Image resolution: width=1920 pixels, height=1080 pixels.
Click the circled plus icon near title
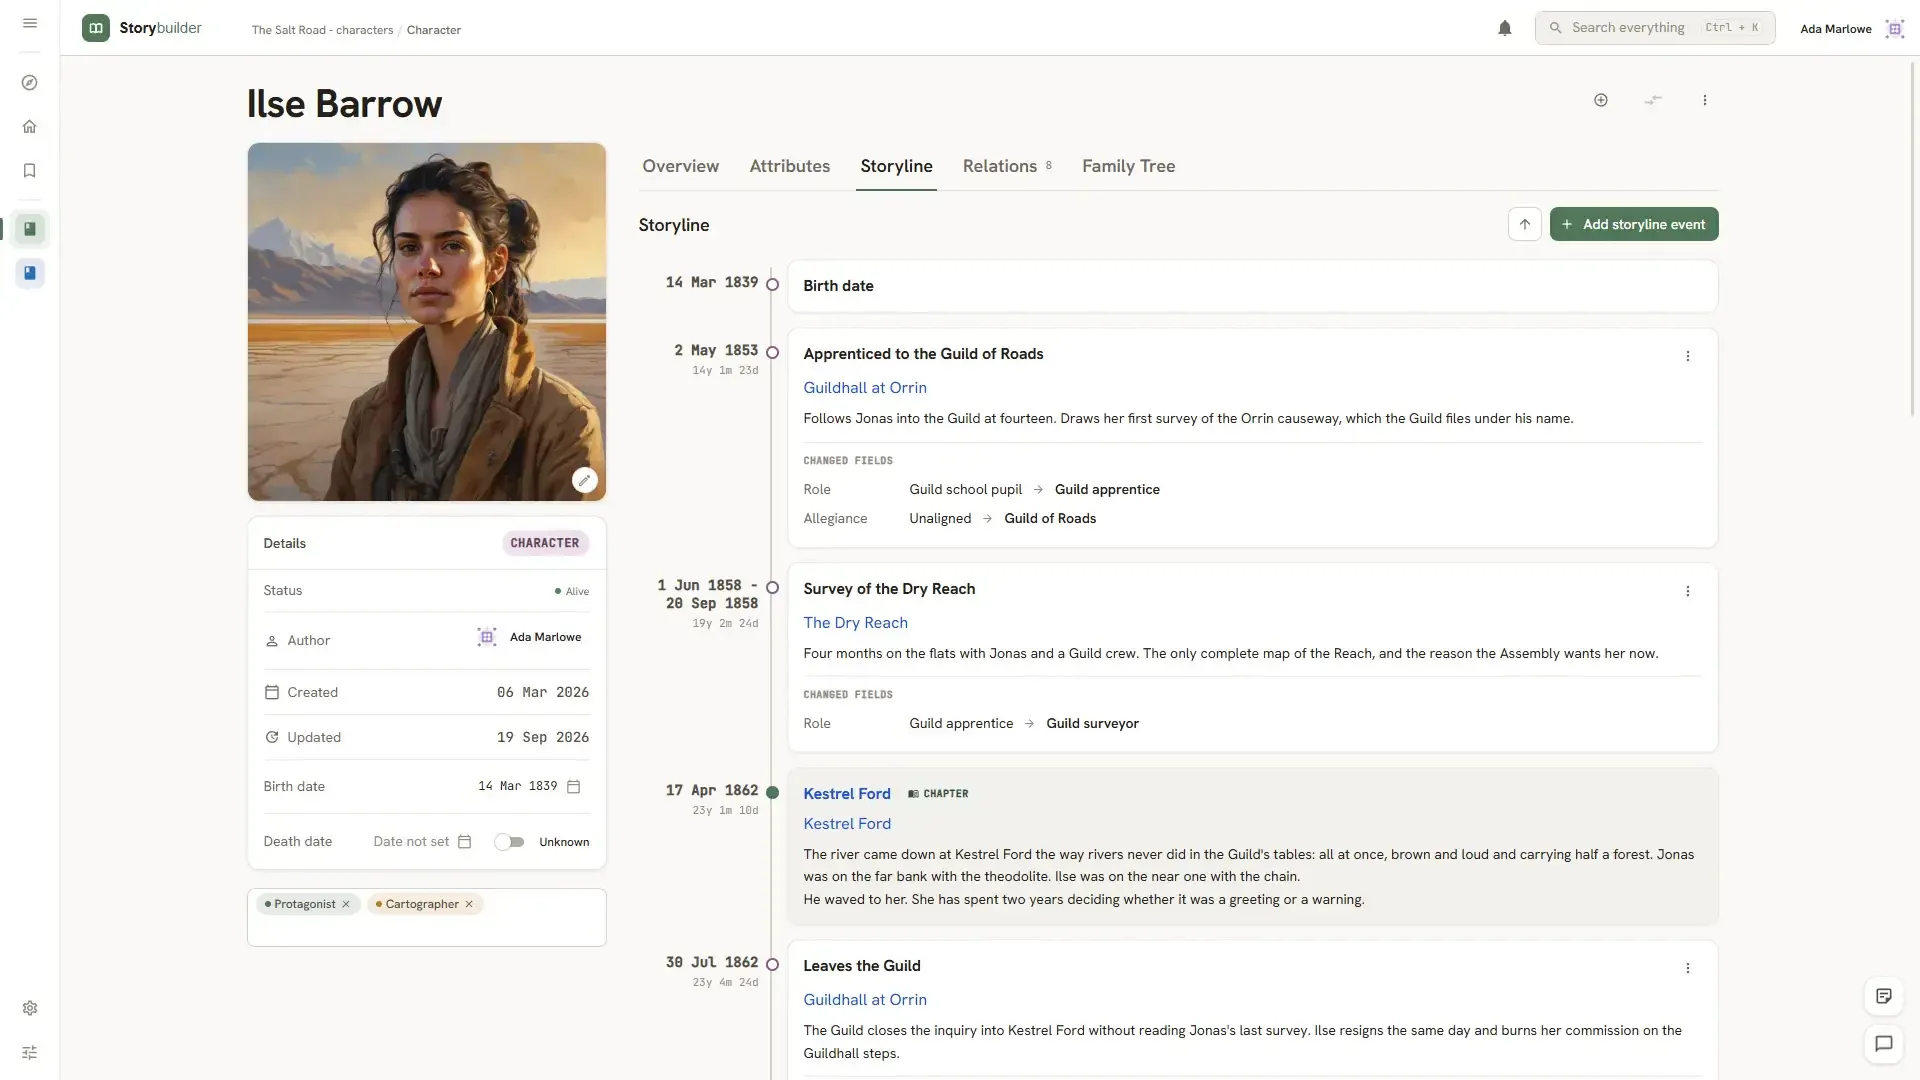(1601, 100)
